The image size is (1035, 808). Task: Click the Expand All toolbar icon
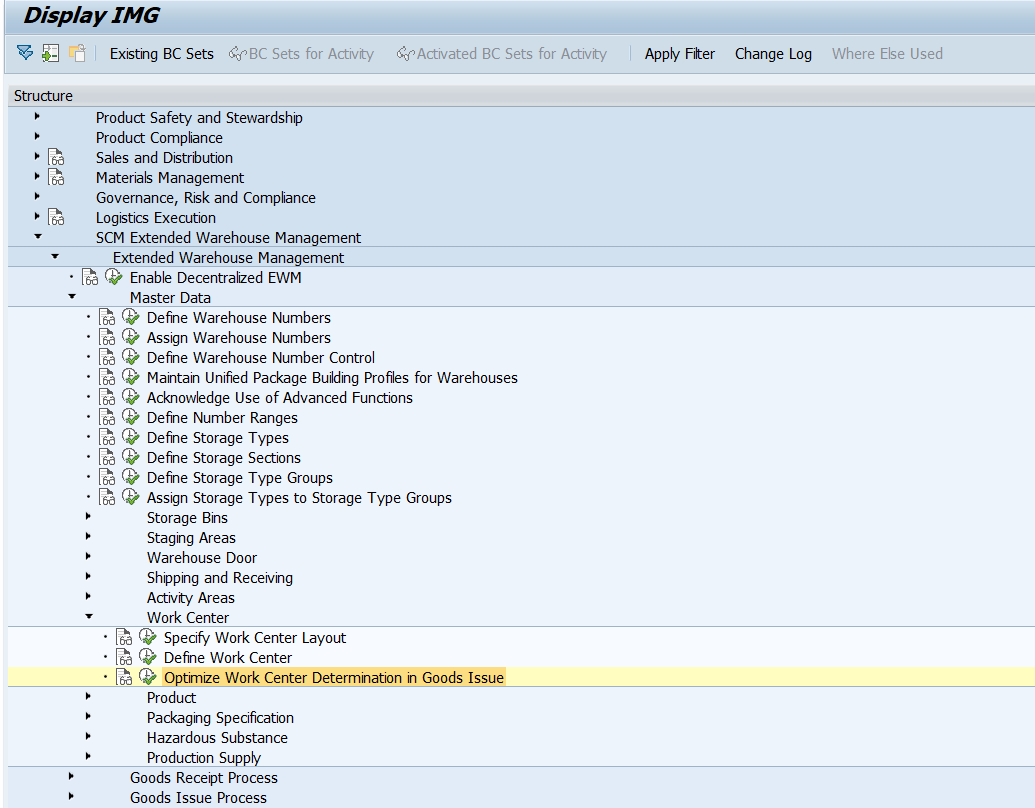[25, 53]
